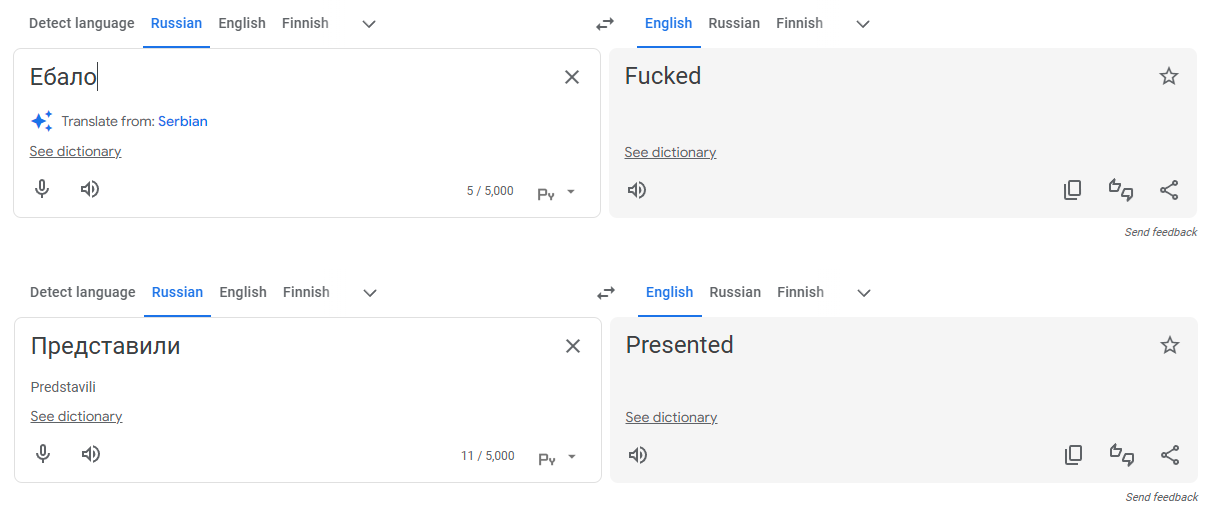Viewport: 1231px width, 518px height.
Task: Save the 'Presented' translation with star
Action: point(1170,345)
